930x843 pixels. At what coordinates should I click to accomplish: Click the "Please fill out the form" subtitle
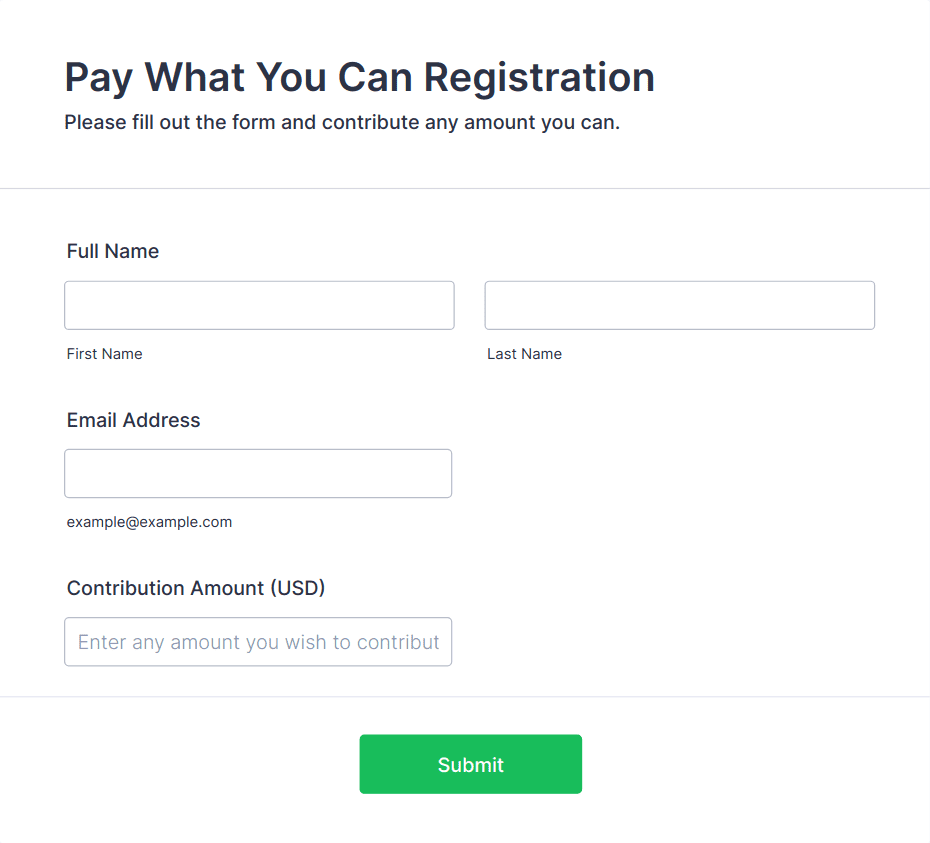pyautogui.click(x=342, y=123)
